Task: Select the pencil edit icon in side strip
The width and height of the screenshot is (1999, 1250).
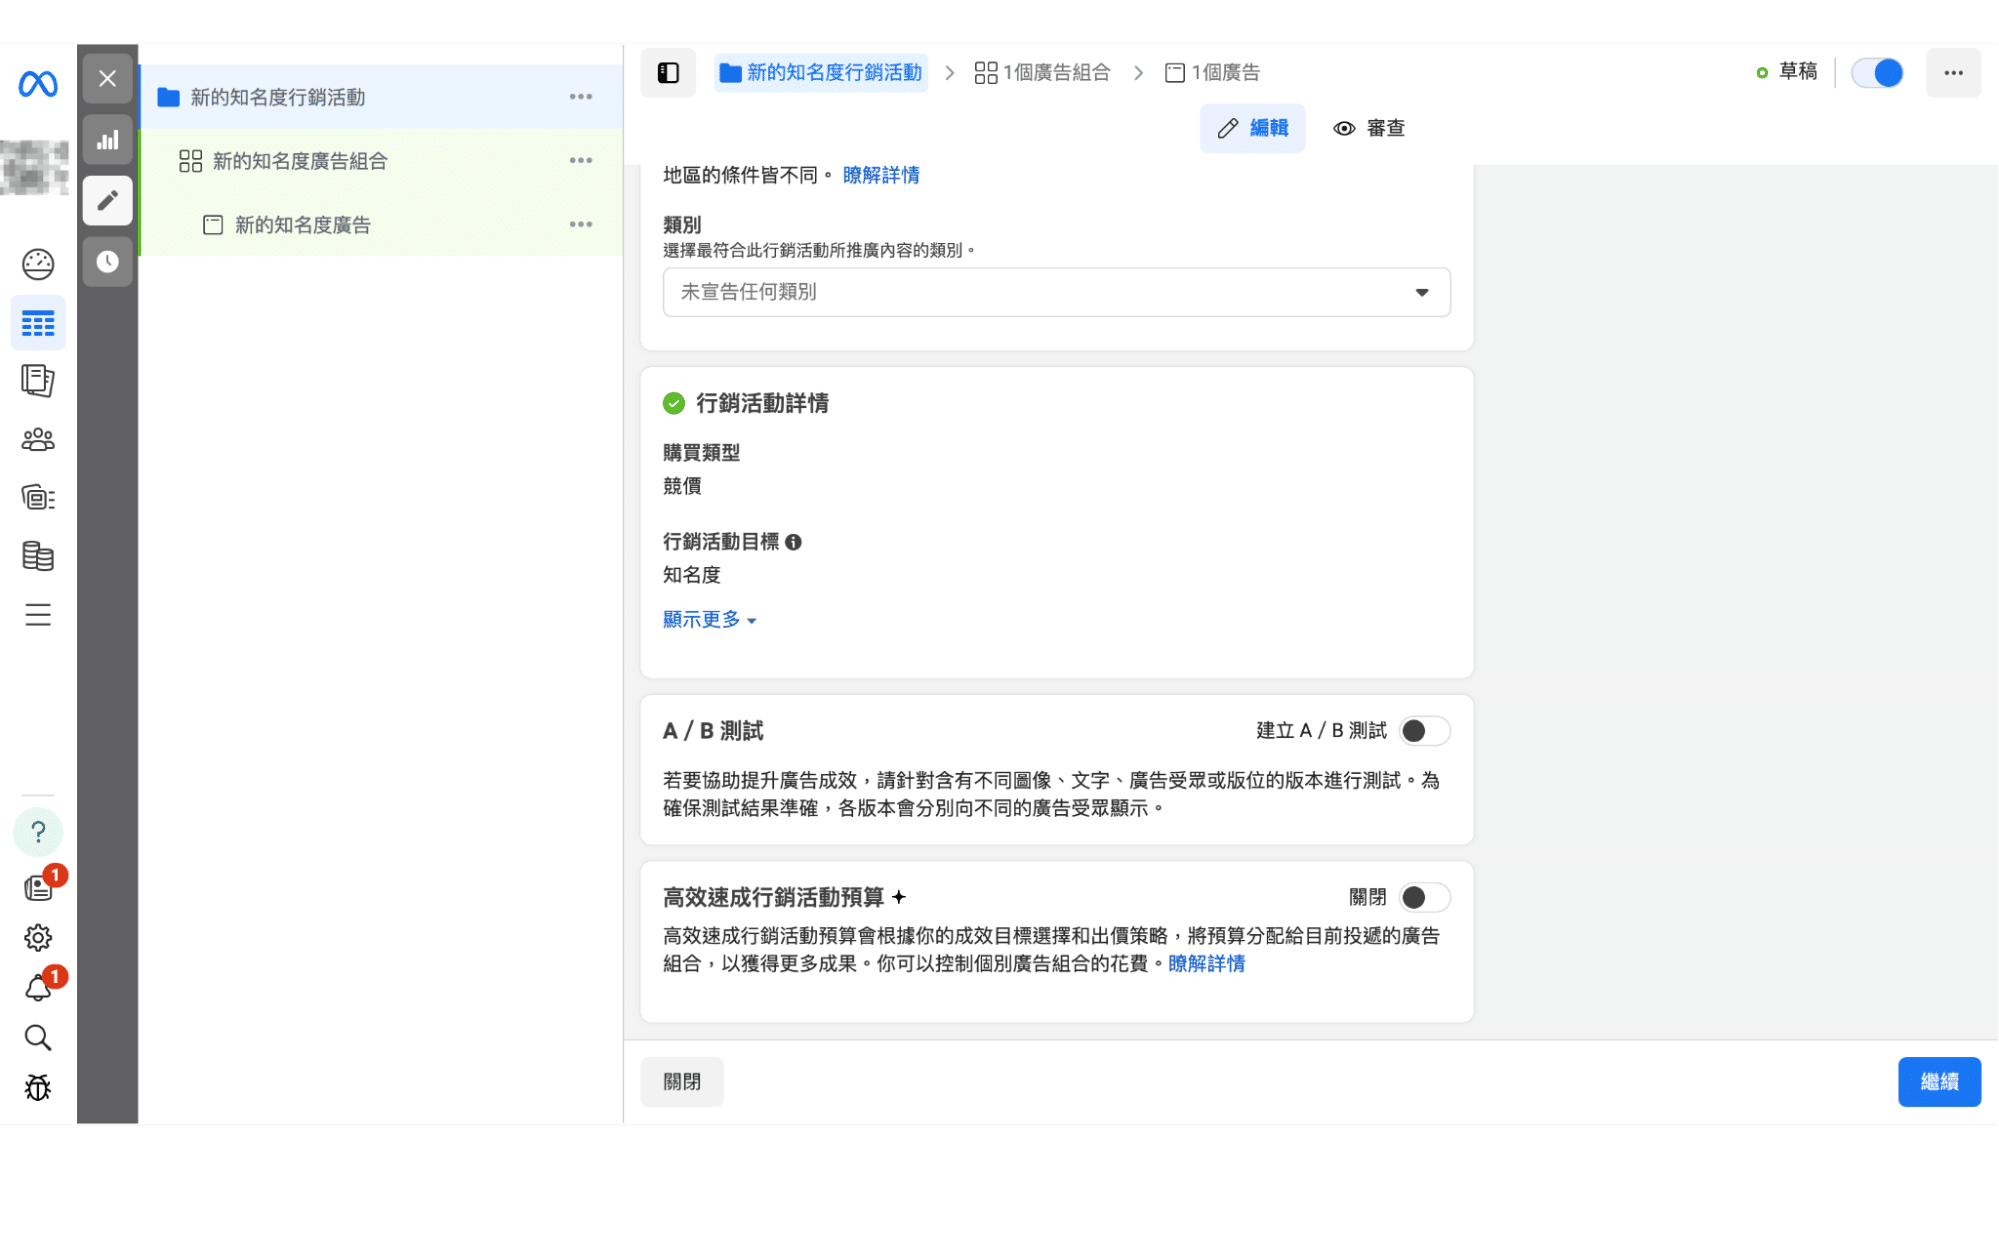Action: point(107,201)
